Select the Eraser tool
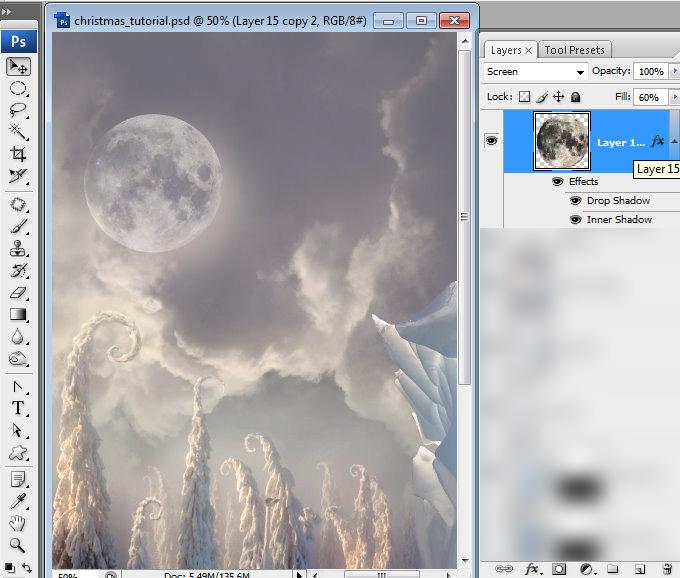Image resolution: width=680 pixels, height=578 pixels. click(x=18, y=293)
